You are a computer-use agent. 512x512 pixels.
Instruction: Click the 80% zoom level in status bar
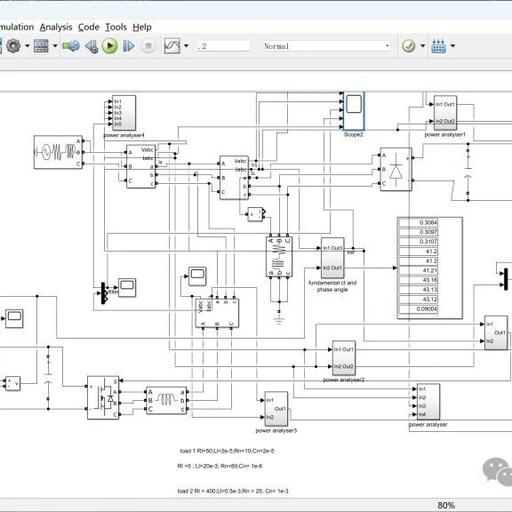pos(446,506)
